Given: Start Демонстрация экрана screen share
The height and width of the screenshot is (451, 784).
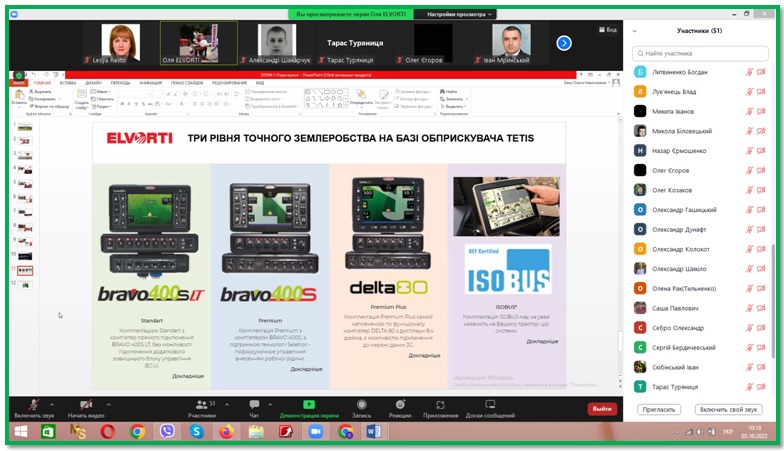Looking at the screenshot, I should click(309, 408).
